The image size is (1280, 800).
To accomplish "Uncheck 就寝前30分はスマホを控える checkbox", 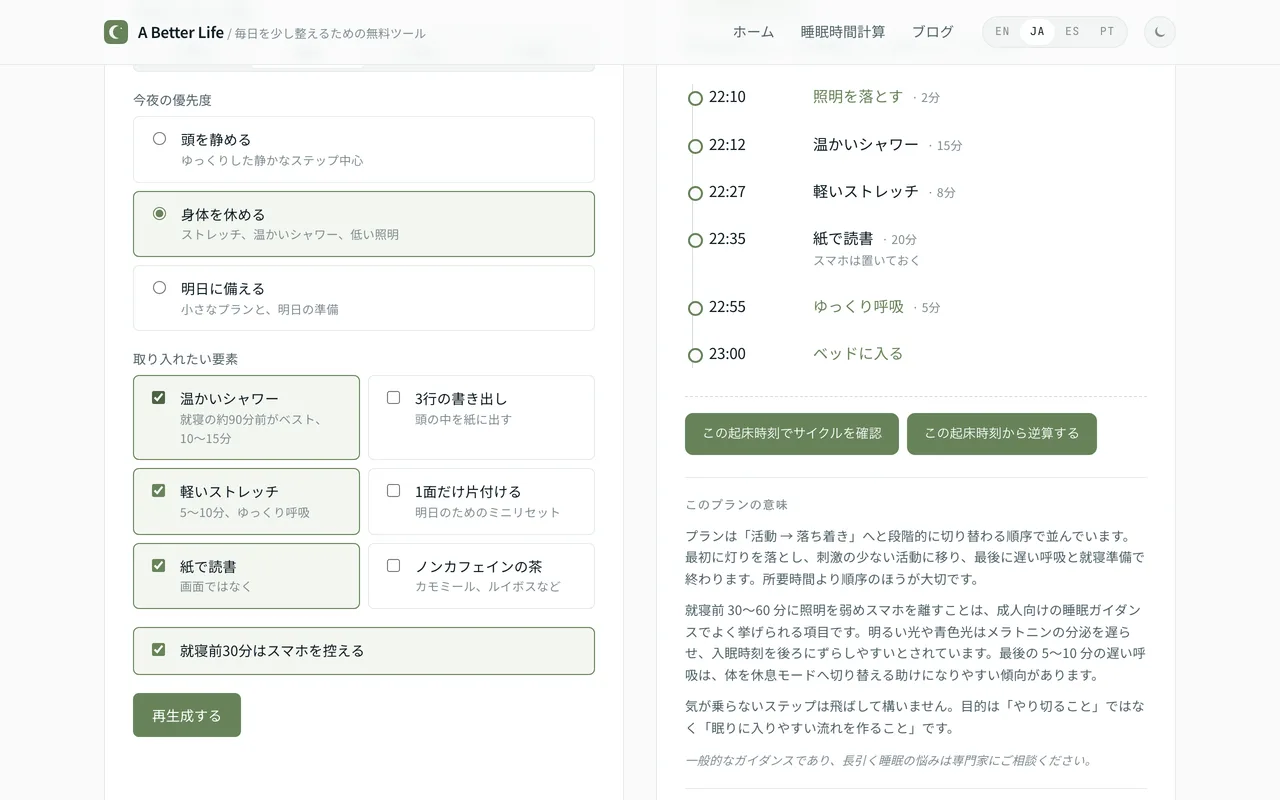I will [x=158, y=650].
